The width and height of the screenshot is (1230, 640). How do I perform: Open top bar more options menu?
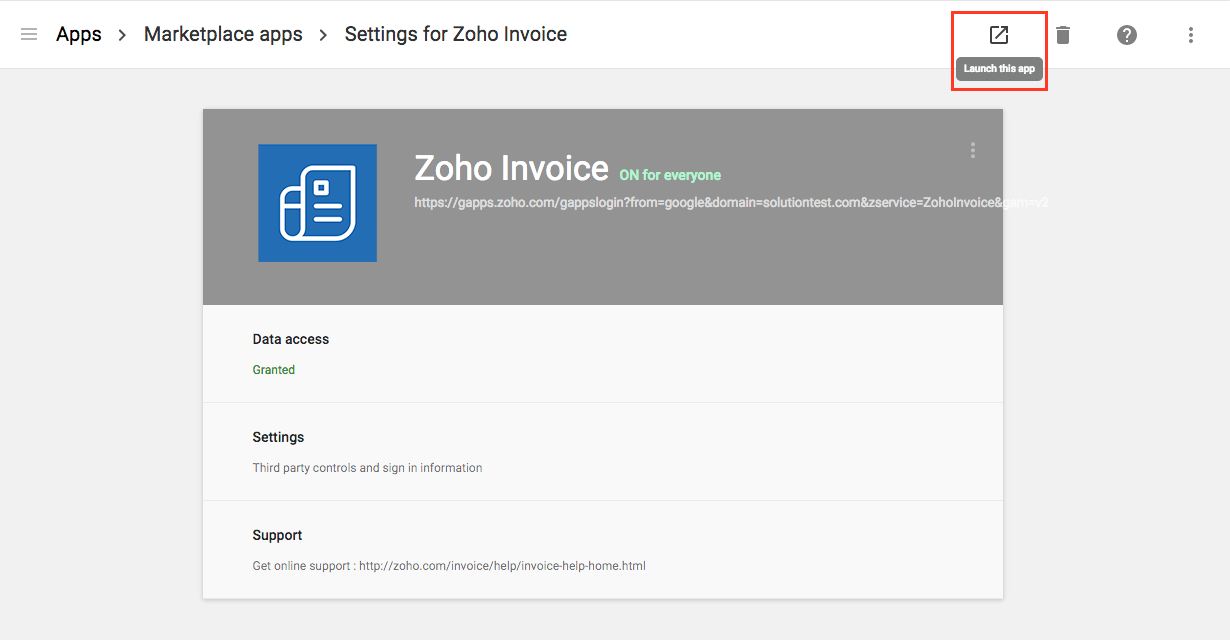1191,35
